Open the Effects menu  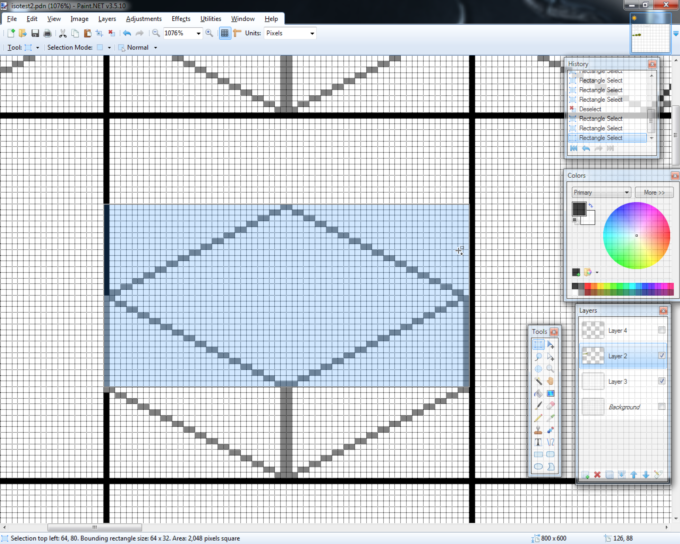[181, 19]
